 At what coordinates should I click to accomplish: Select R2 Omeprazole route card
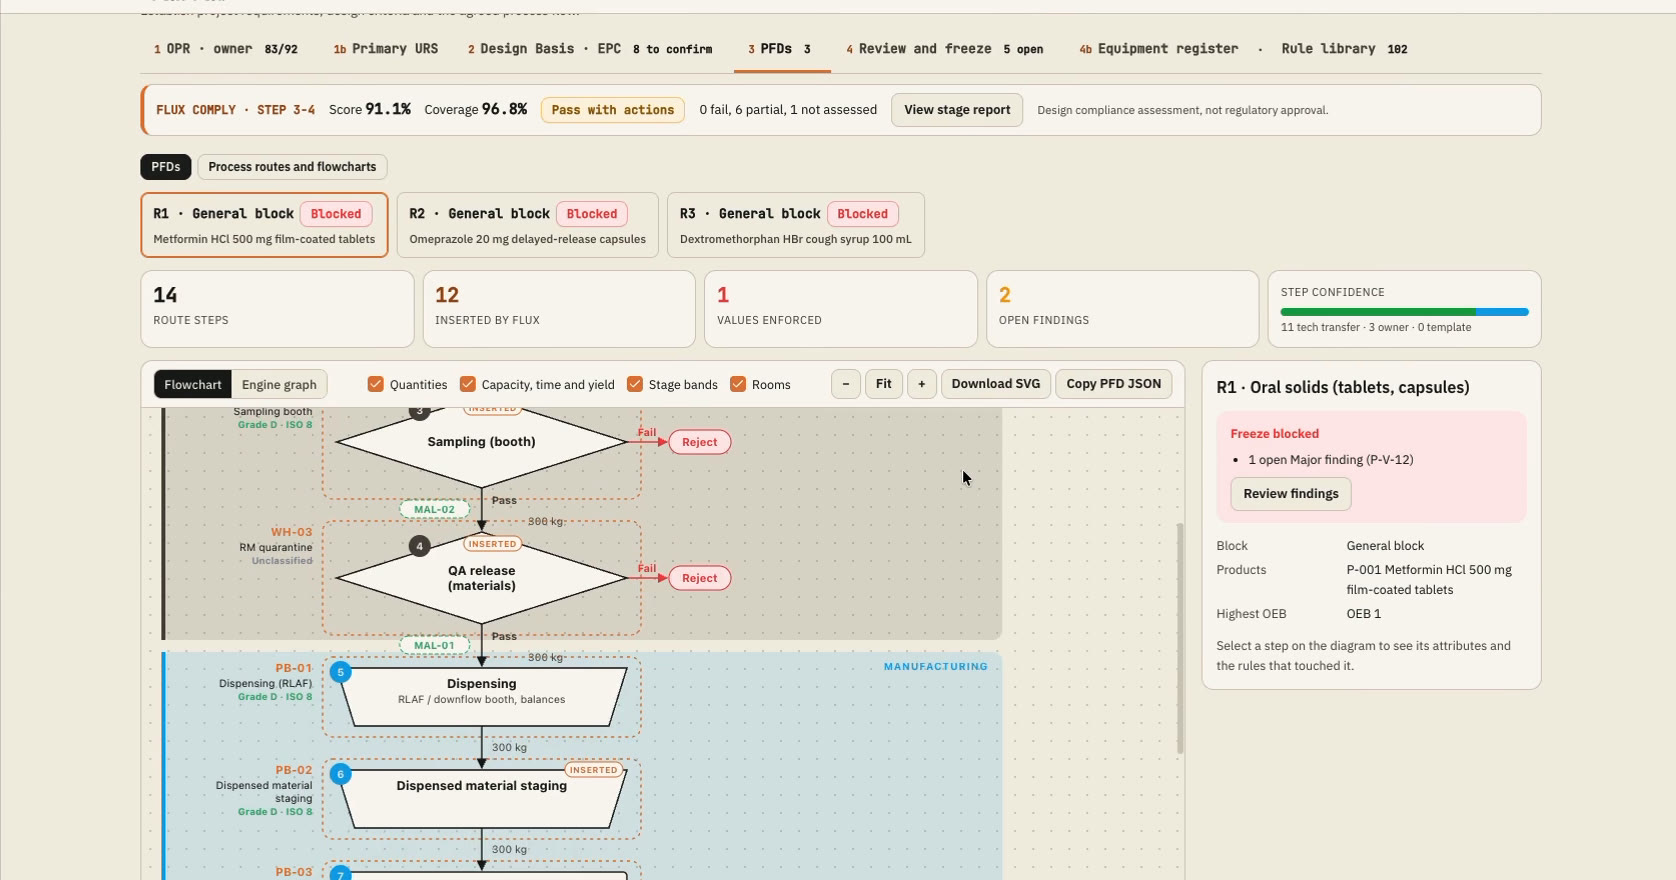(527, 225)
